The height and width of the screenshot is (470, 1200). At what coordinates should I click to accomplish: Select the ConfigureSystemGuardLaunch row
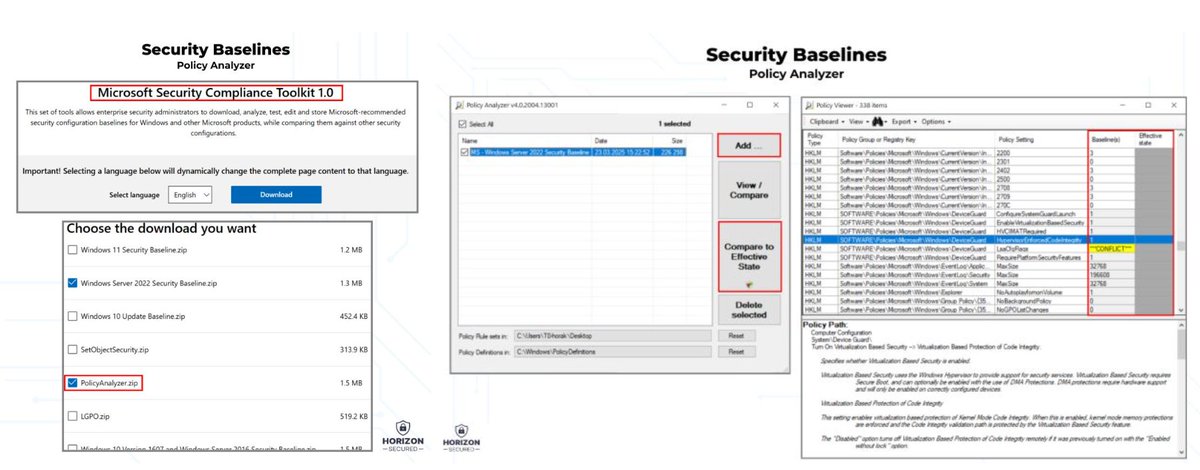[x=990, y=215]
